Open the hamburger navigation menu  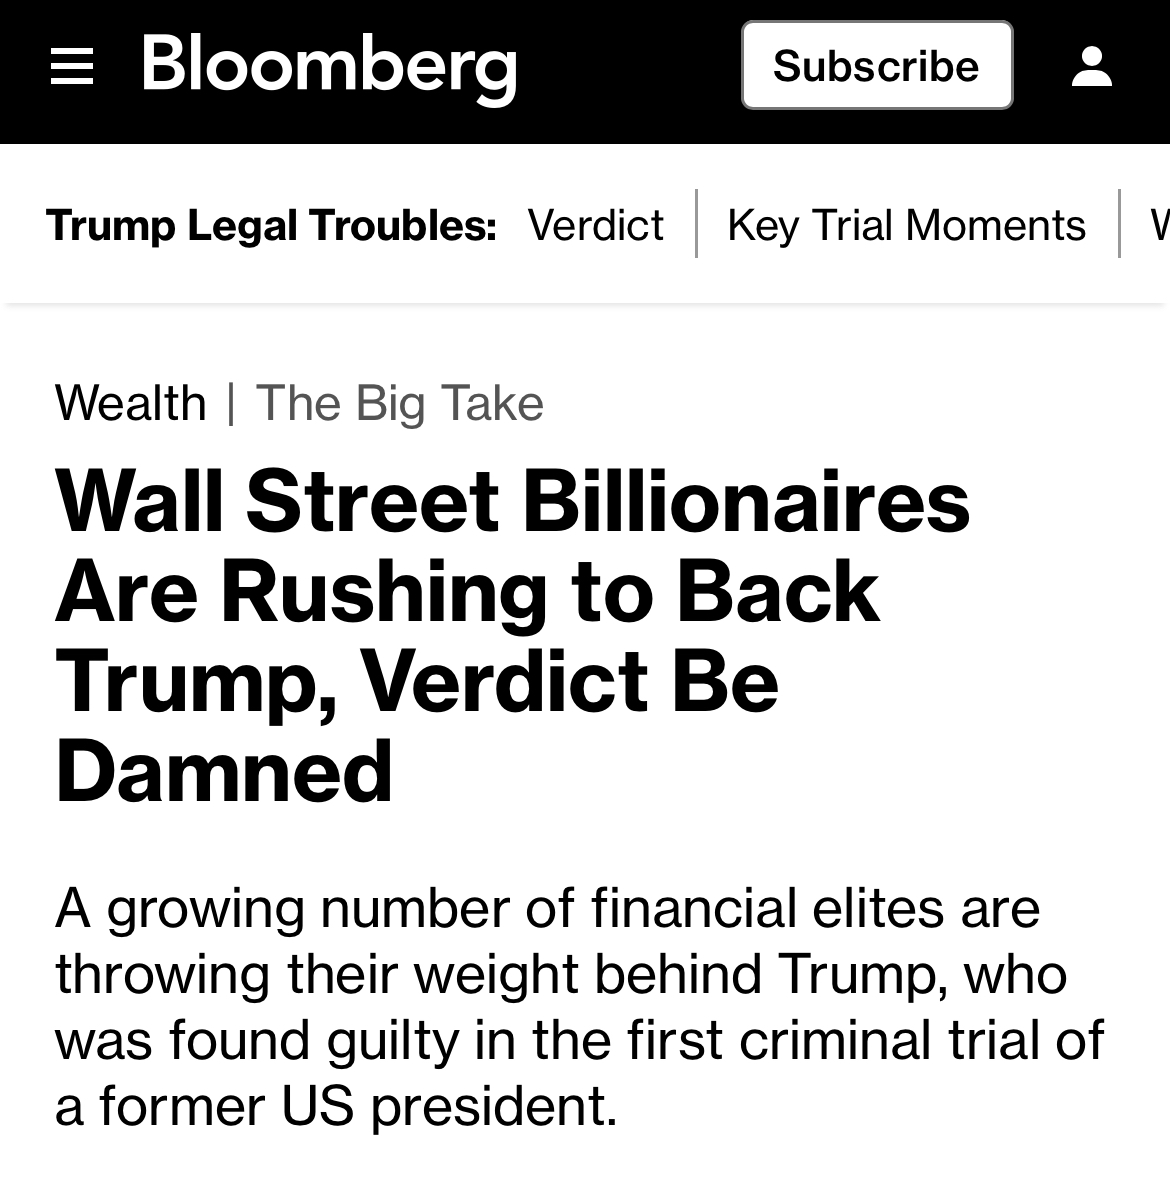tap(72, 67)
